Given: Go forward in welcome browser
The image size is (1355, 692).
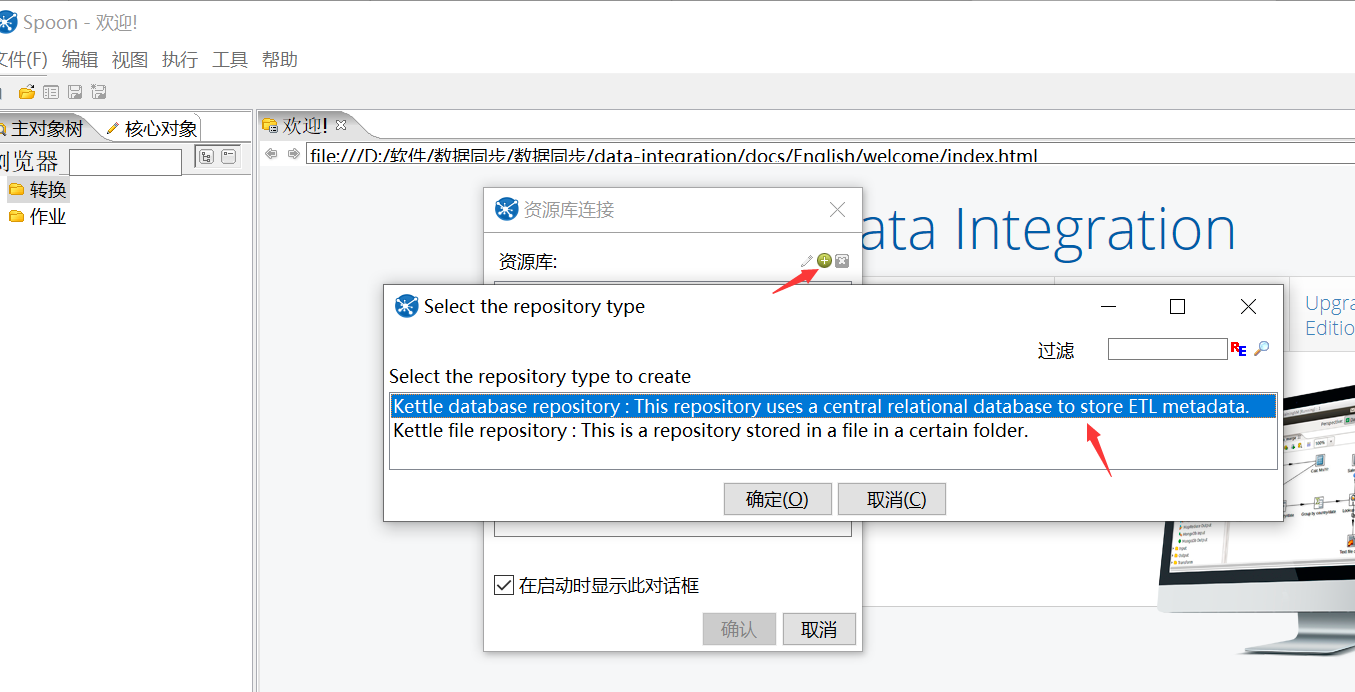Looking at the screenshot, I should click(x=293, y=154).
